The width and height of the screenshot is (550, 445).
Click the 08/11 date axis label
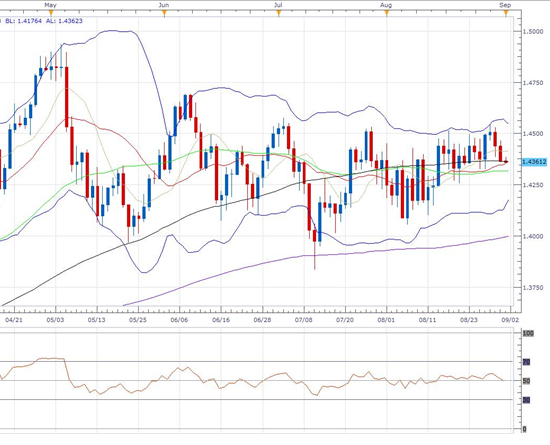(428, 320)
